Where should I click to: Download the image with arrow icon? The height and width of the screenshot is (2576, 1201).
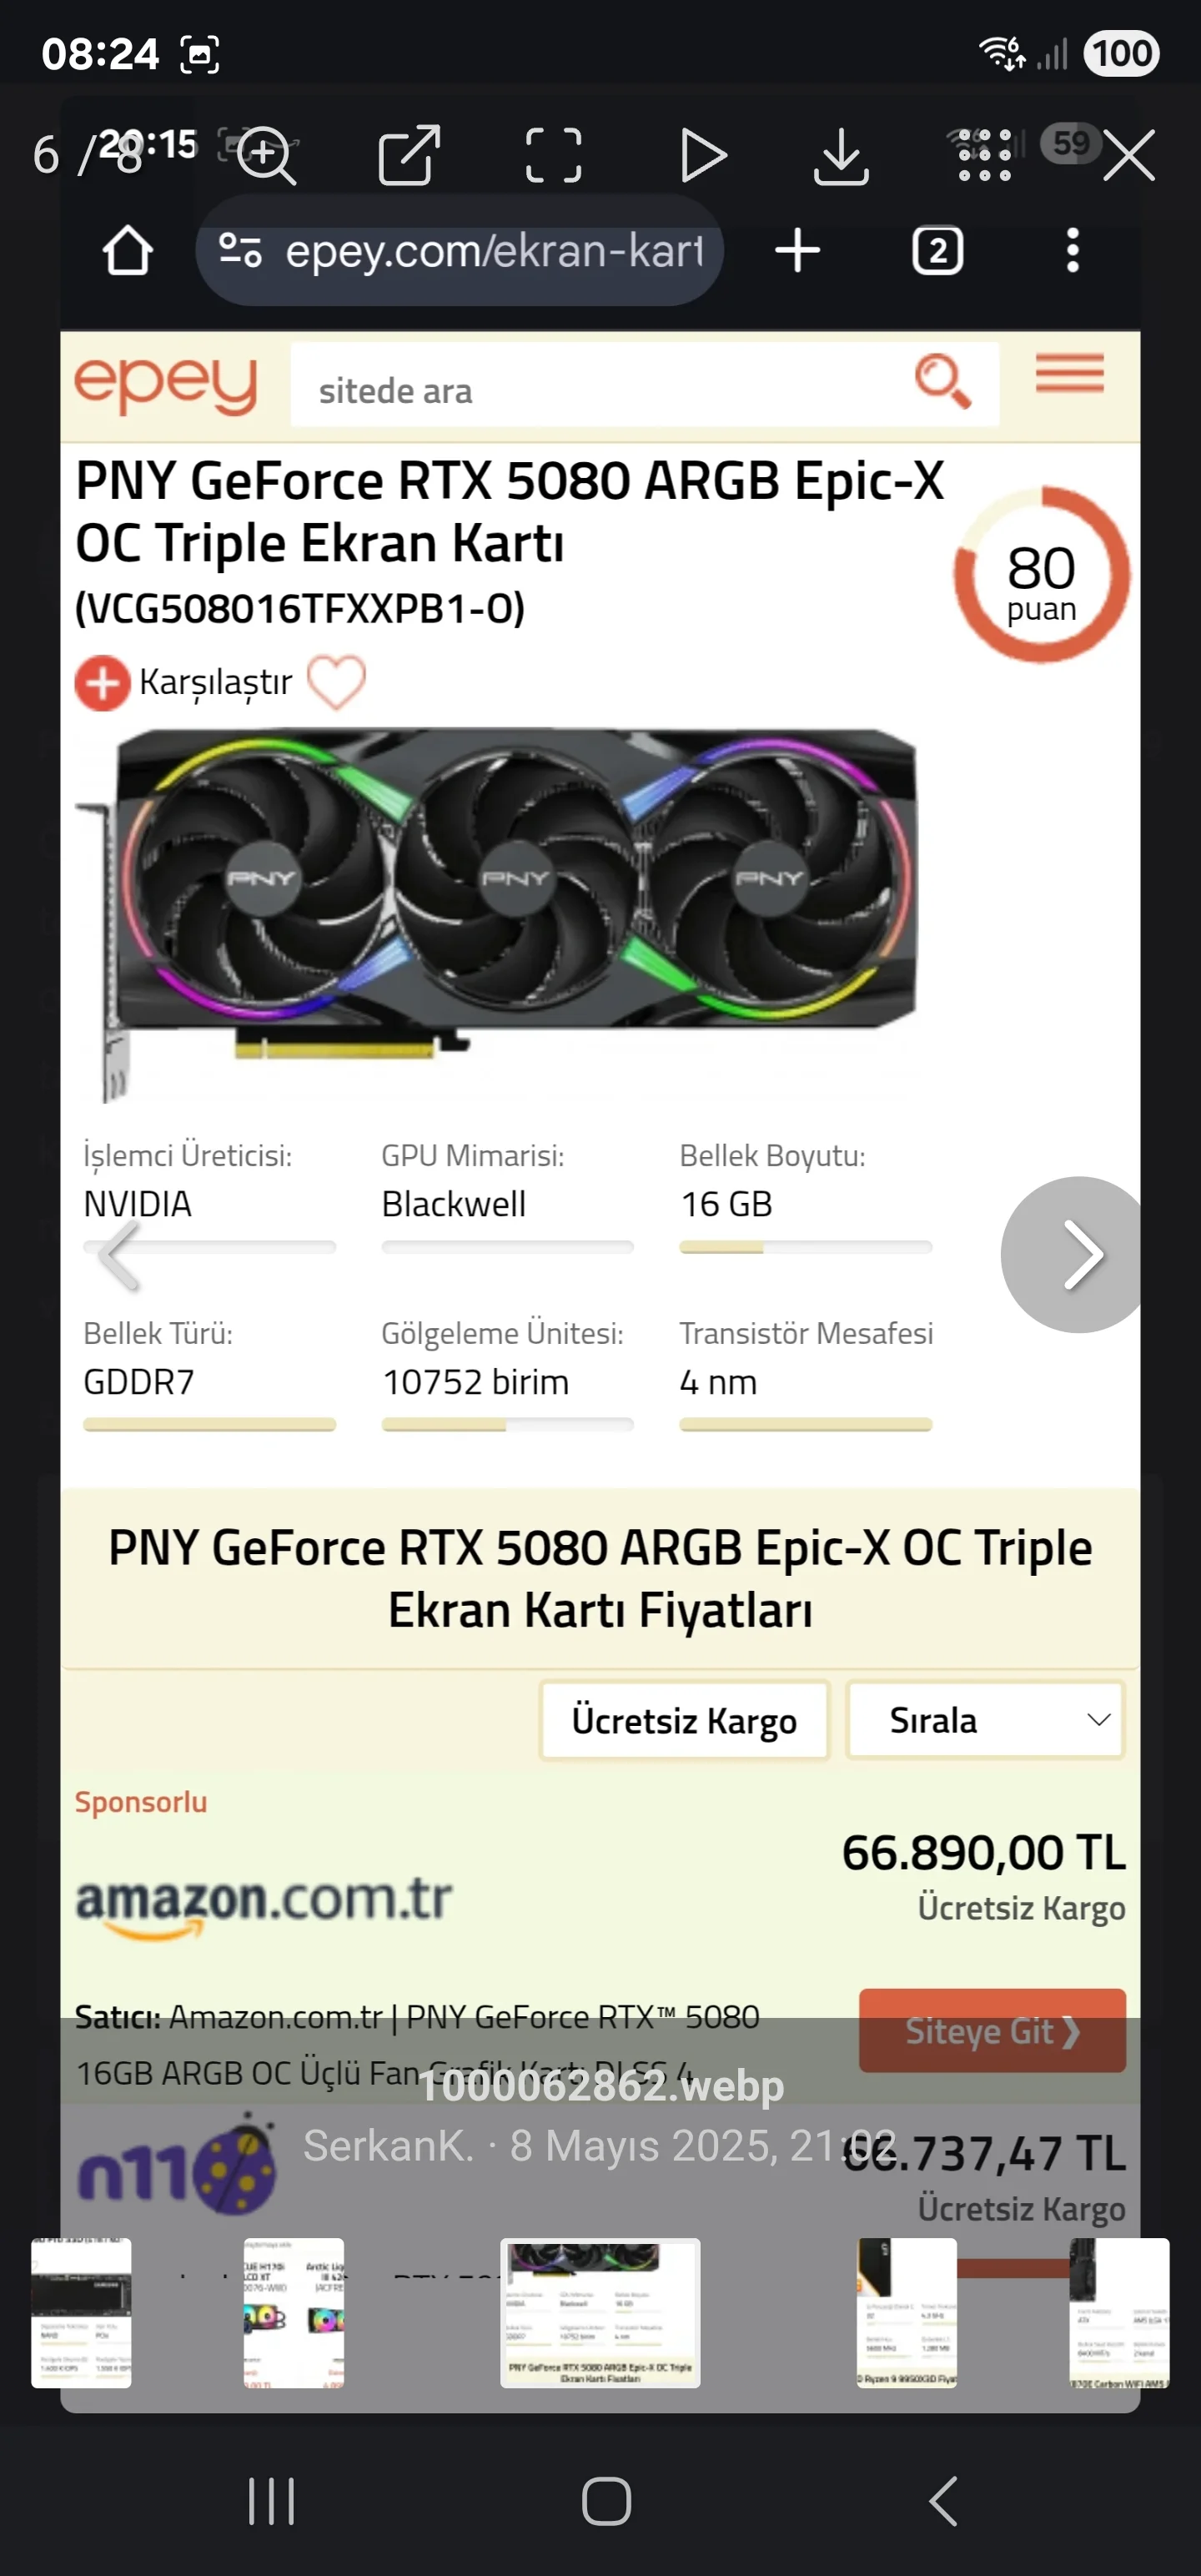(841, 156)
